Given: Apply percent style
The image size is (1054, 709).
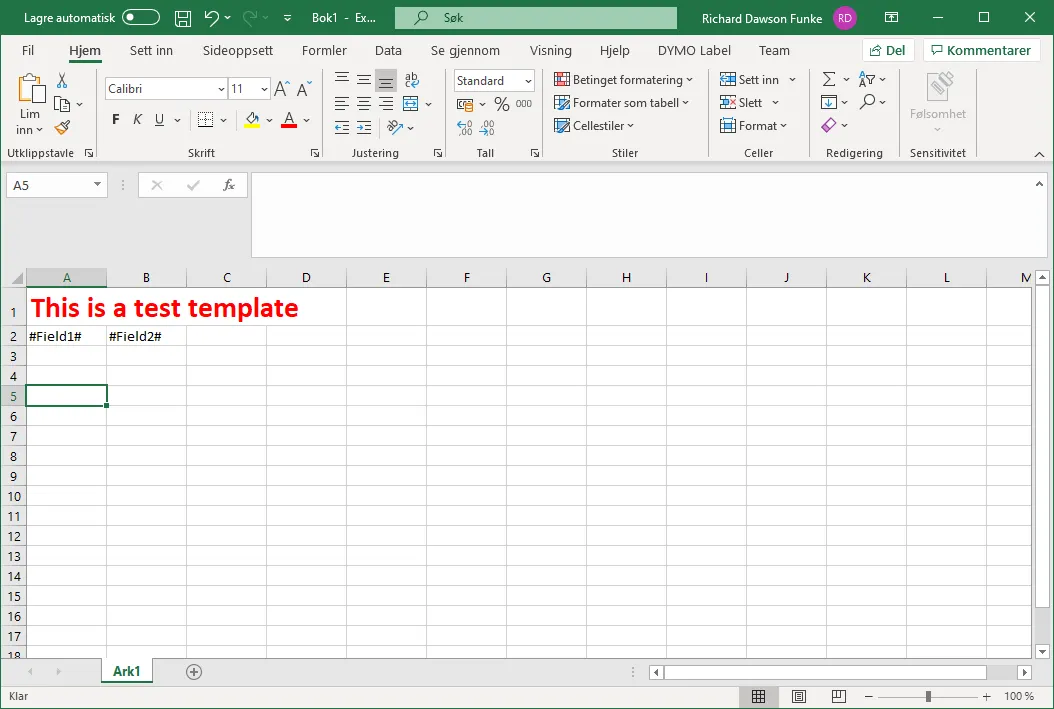Looking at the screenshot, I should [x=501, y=104].
